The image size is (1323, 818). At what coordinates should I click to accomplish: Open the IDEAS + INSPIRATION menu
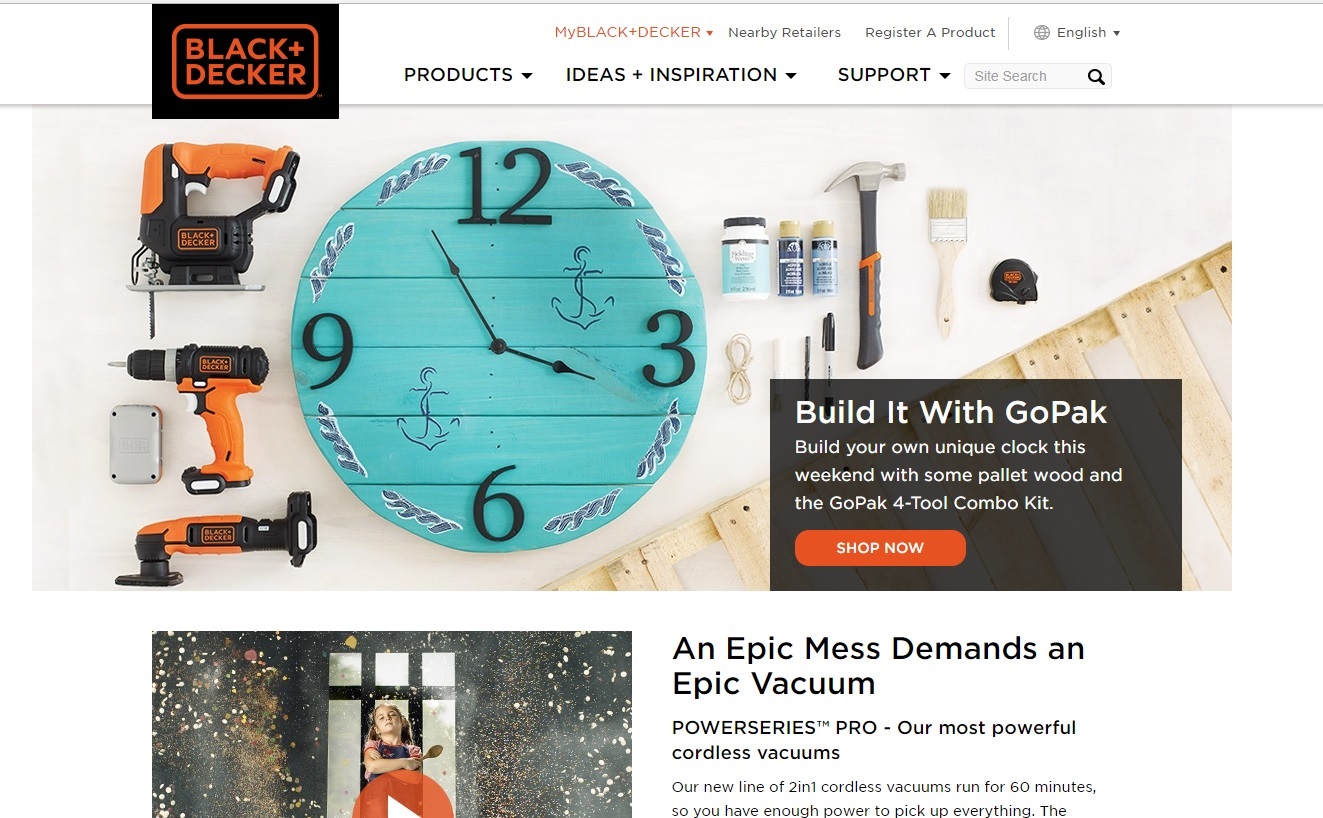click(681, 75)
